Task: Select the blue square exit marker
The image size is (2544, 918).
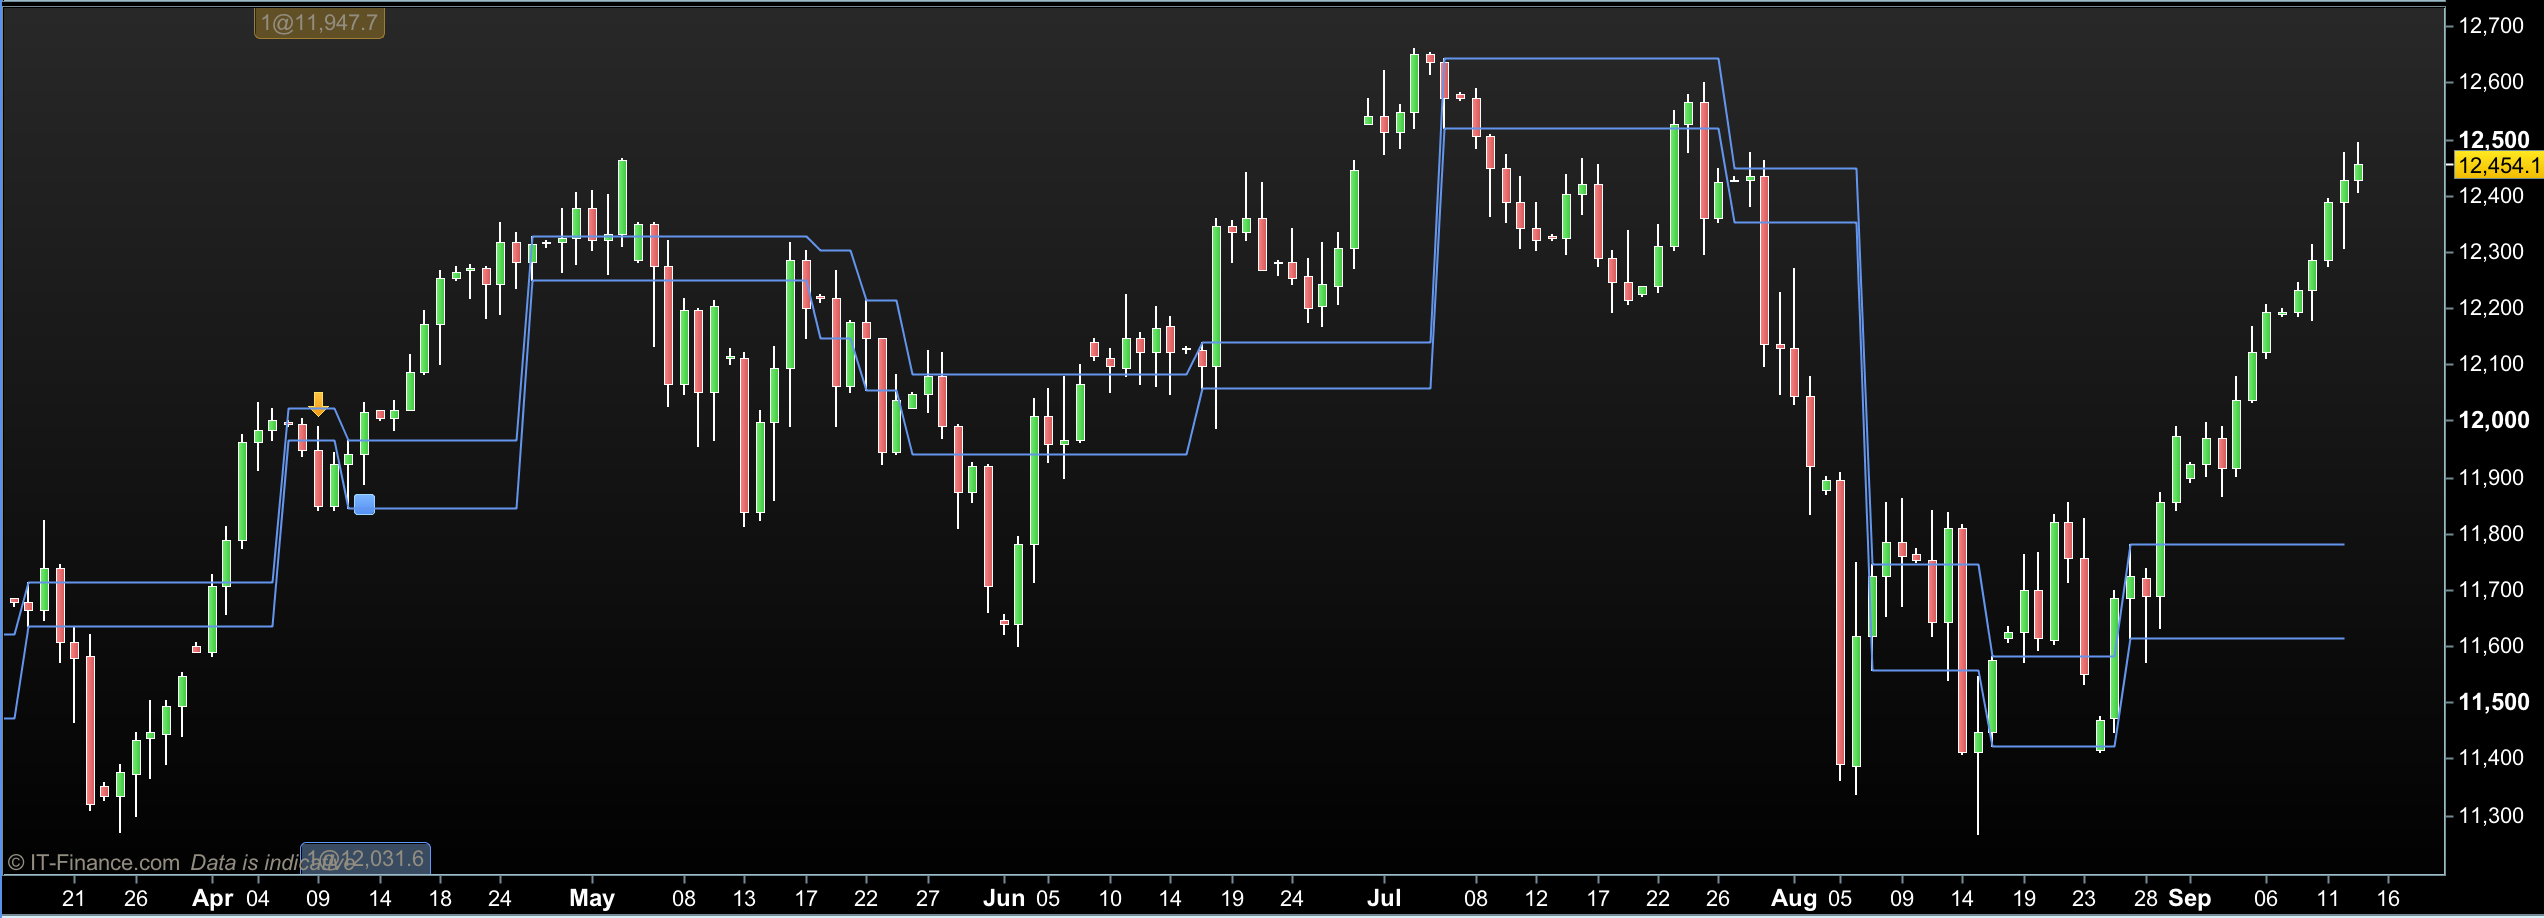Action: [x=365, y=504]
